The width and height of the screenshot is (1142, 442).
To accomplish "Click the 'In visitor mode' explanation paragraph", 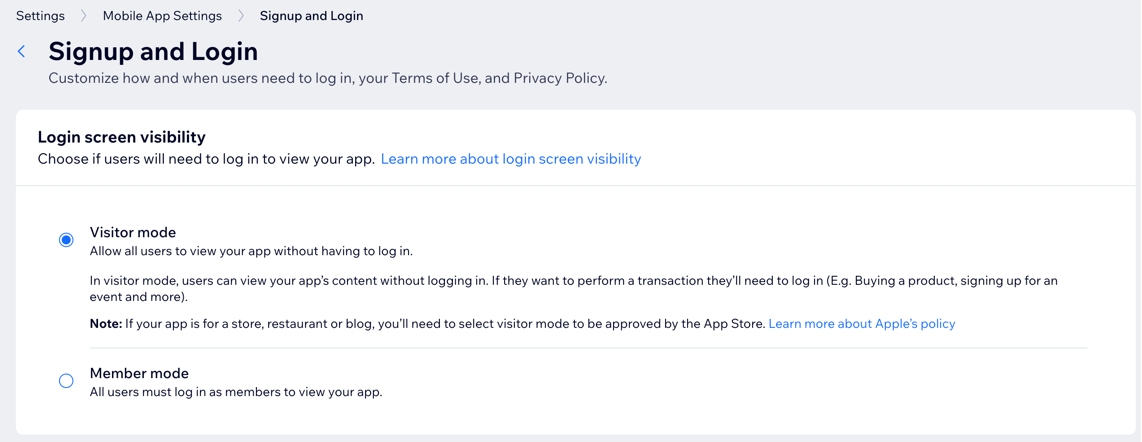I will [573, 289].
